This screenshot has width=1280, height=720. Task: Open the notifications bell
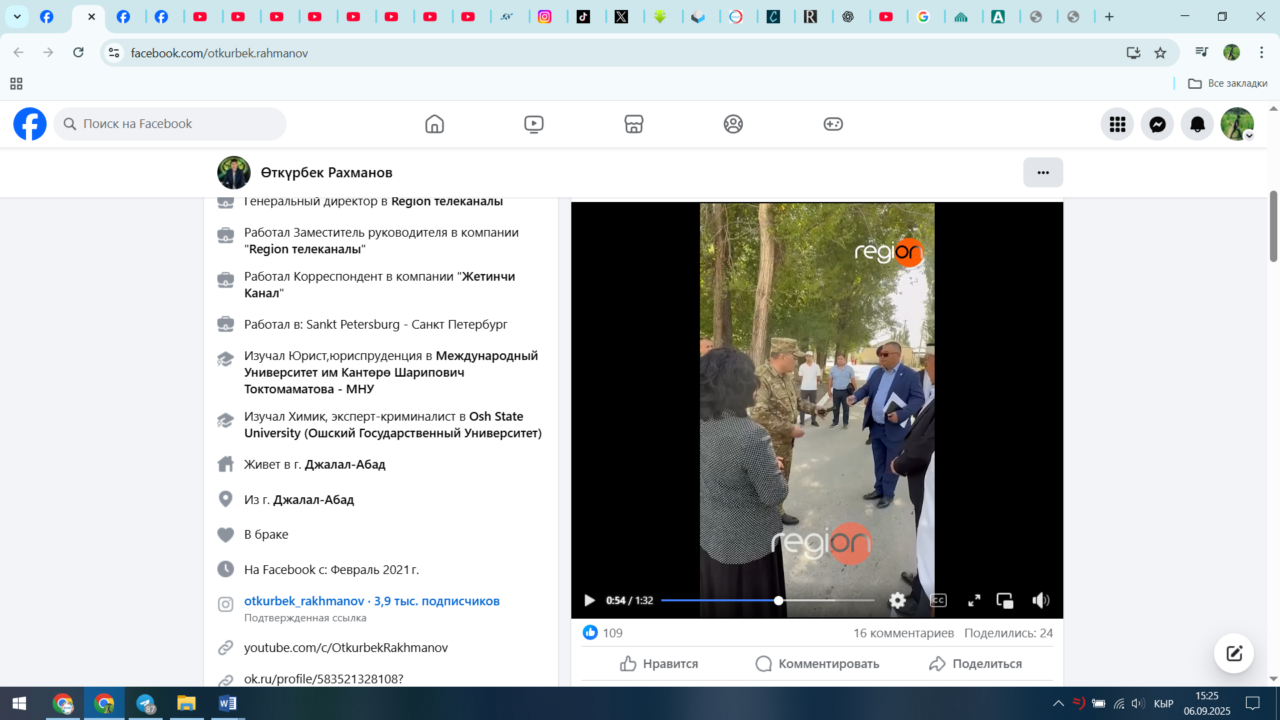(1197, 124)
